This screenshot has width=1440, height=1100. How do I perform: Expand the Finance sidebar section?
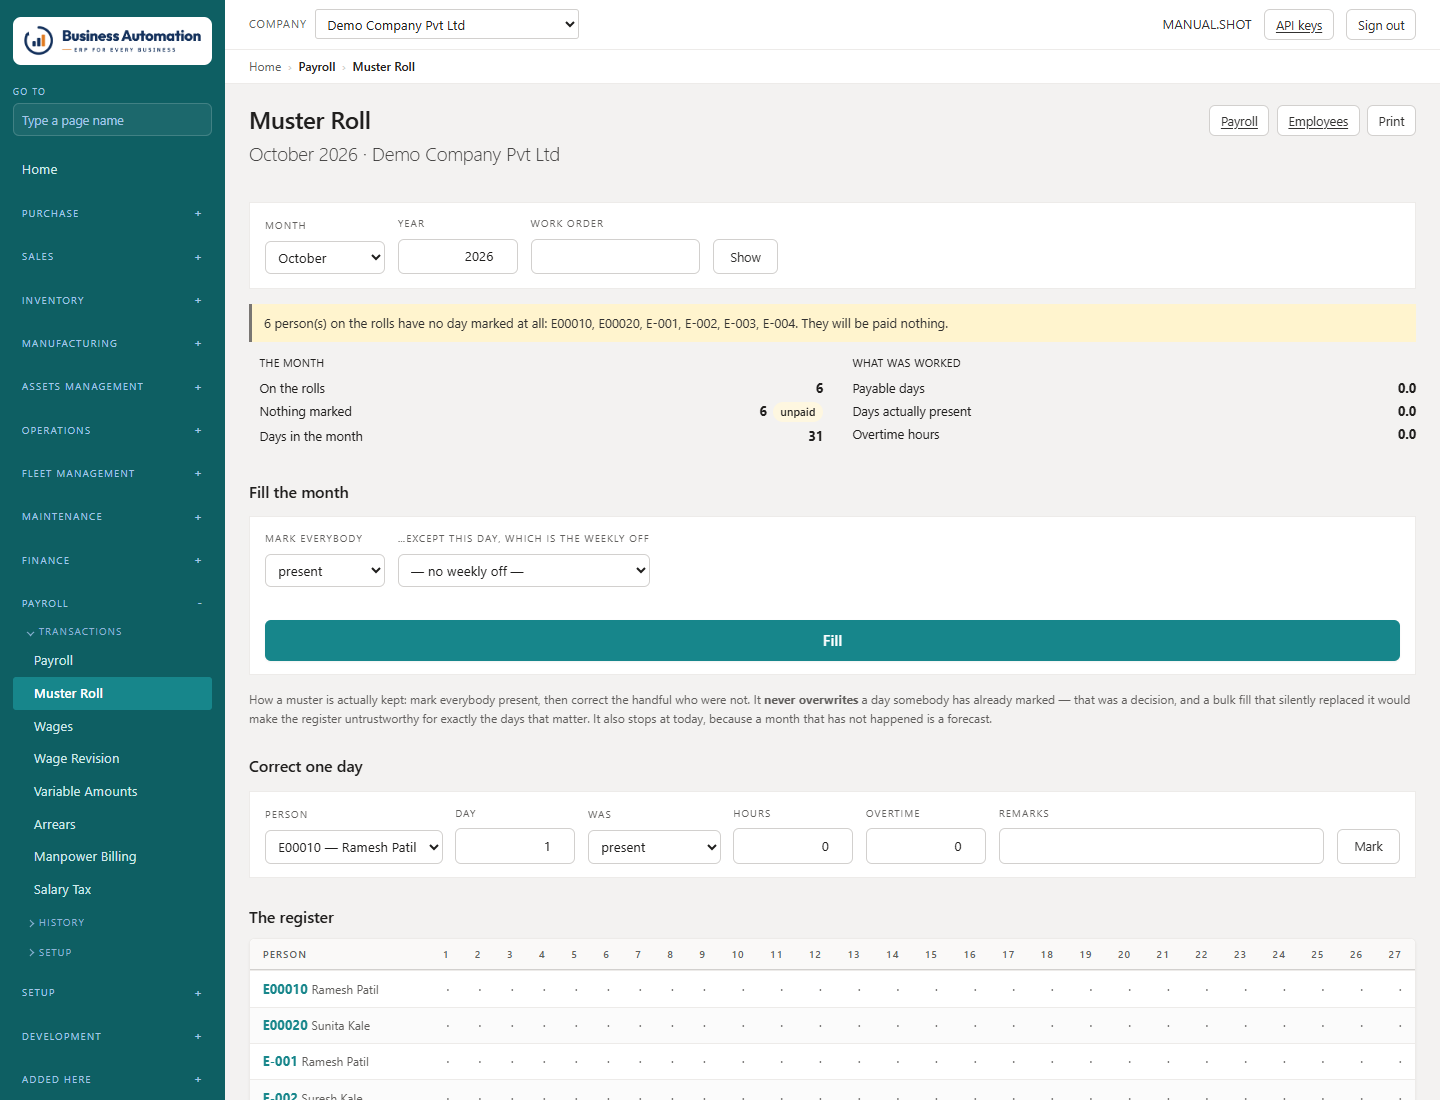click(112, 561)
